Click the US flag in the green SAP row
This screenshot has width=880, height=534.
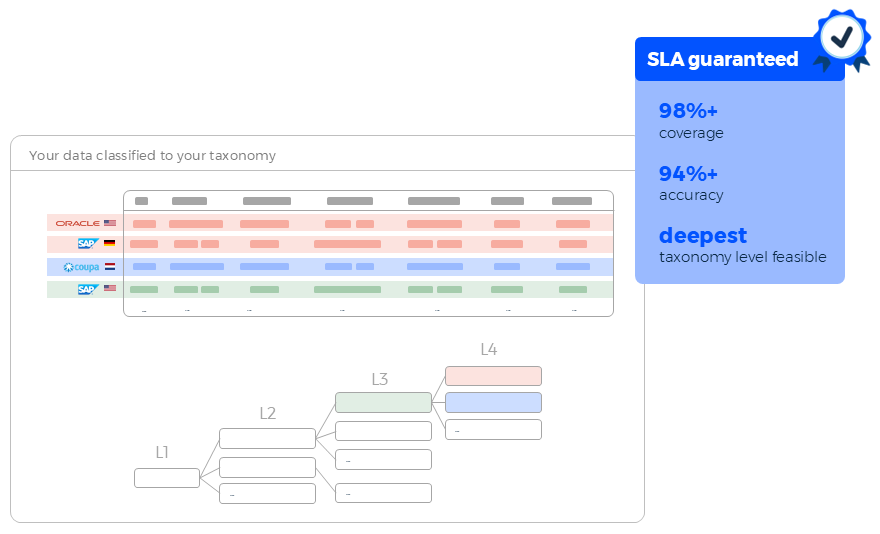click(110, 289)
